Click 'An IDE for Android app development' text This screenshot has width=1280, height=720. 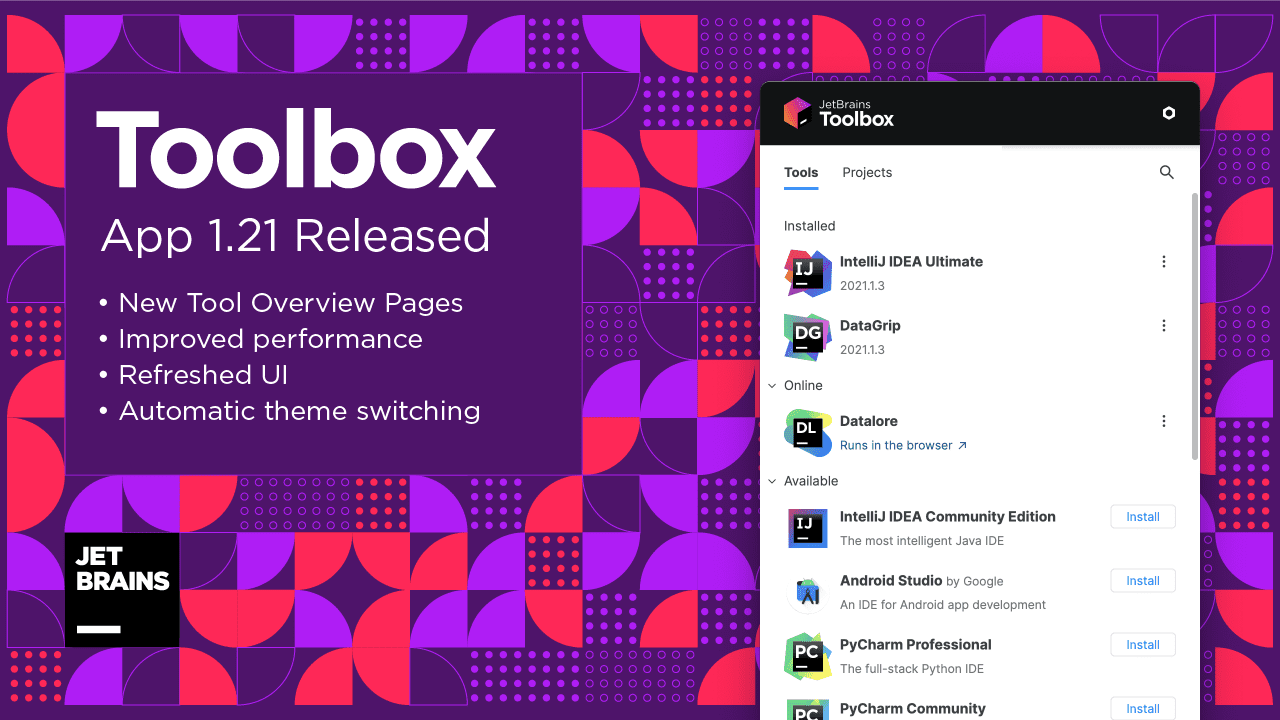[x=943, y=605]
